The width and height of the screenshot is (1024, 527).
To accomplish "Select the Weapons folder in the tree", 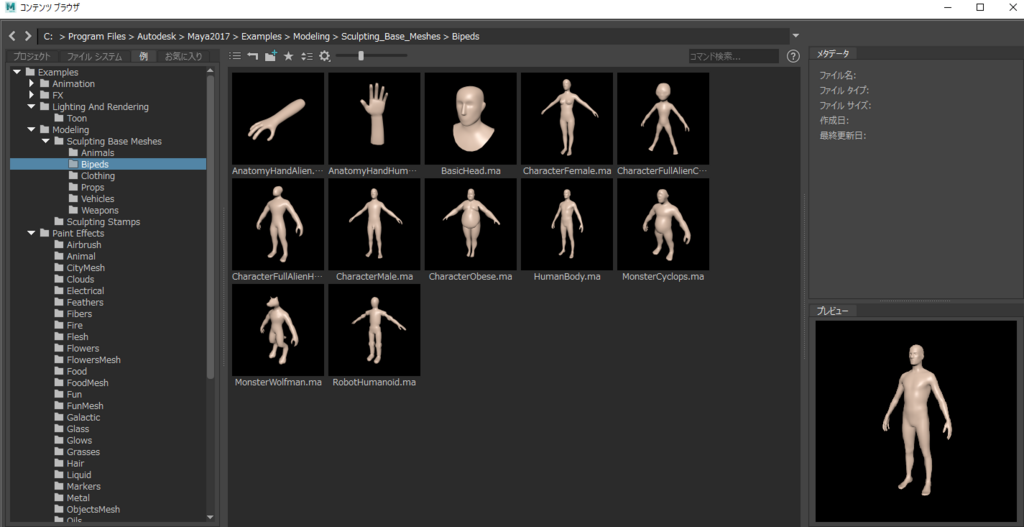I will tap(93, 210).
